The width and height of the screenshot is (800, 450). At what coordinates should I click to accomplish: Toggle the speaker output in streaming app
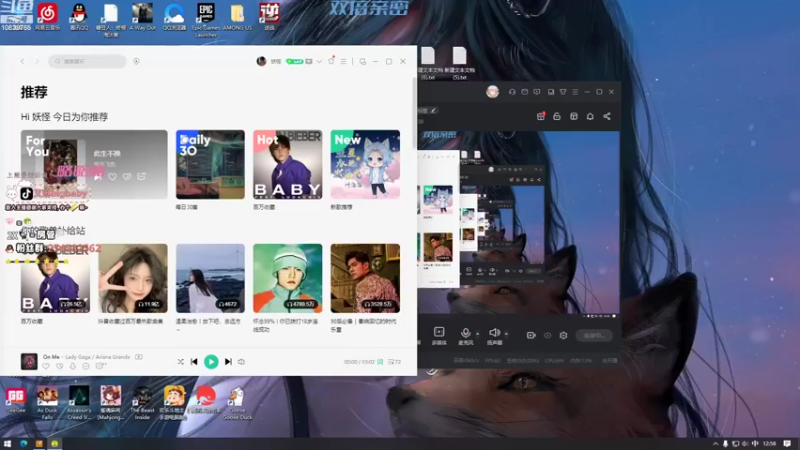[x=494, y=336]
